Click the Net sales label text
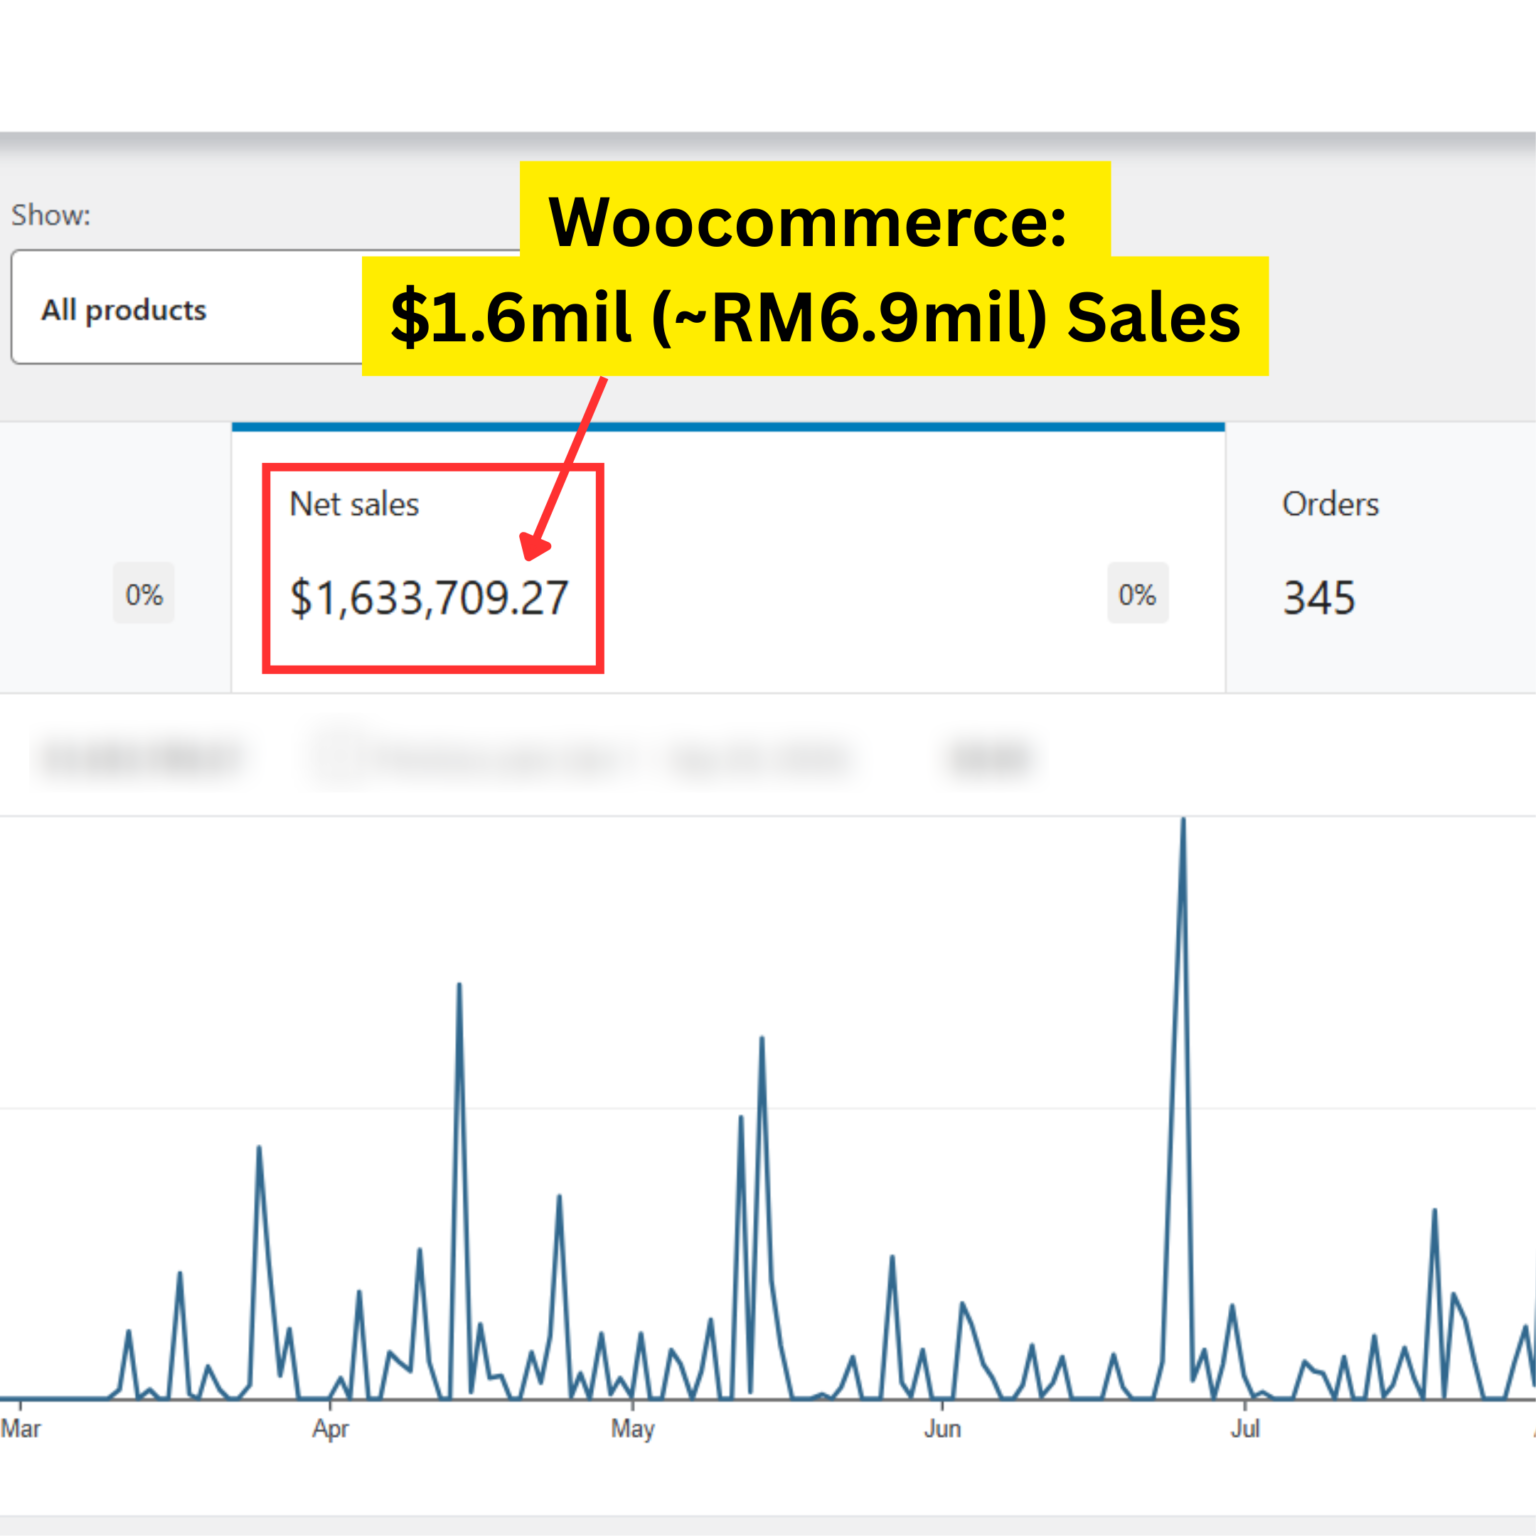Image resolution: width=1536 pixels, height=1536 pixels. [354, 504]
